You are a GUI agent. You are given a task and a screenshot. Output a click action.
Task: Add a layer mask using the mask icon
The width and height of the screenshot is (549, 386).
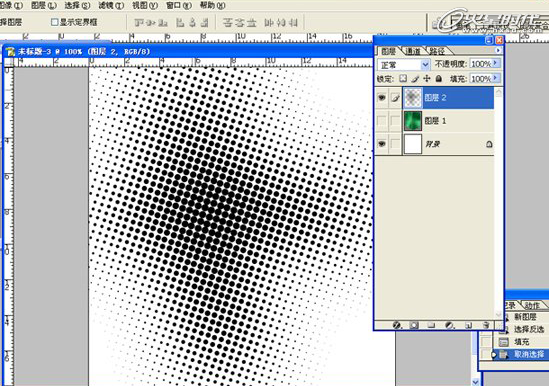click(414, 325)
